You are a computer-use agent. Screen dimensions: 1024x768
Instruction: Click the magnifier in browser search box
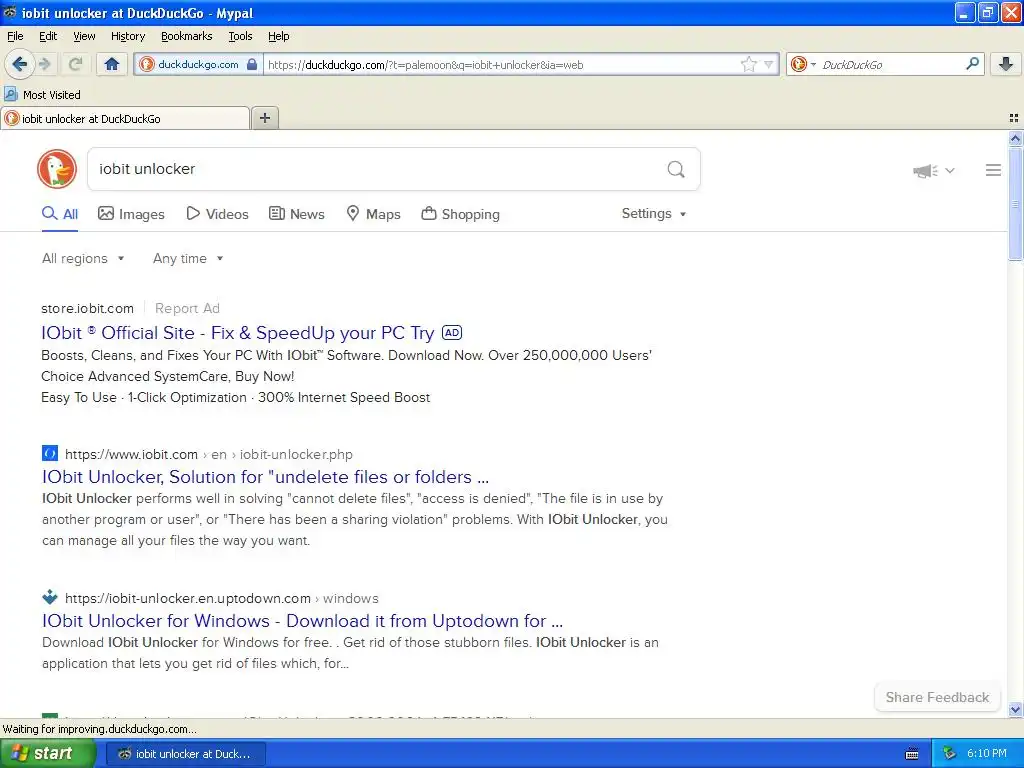click(x=972, y=64)
